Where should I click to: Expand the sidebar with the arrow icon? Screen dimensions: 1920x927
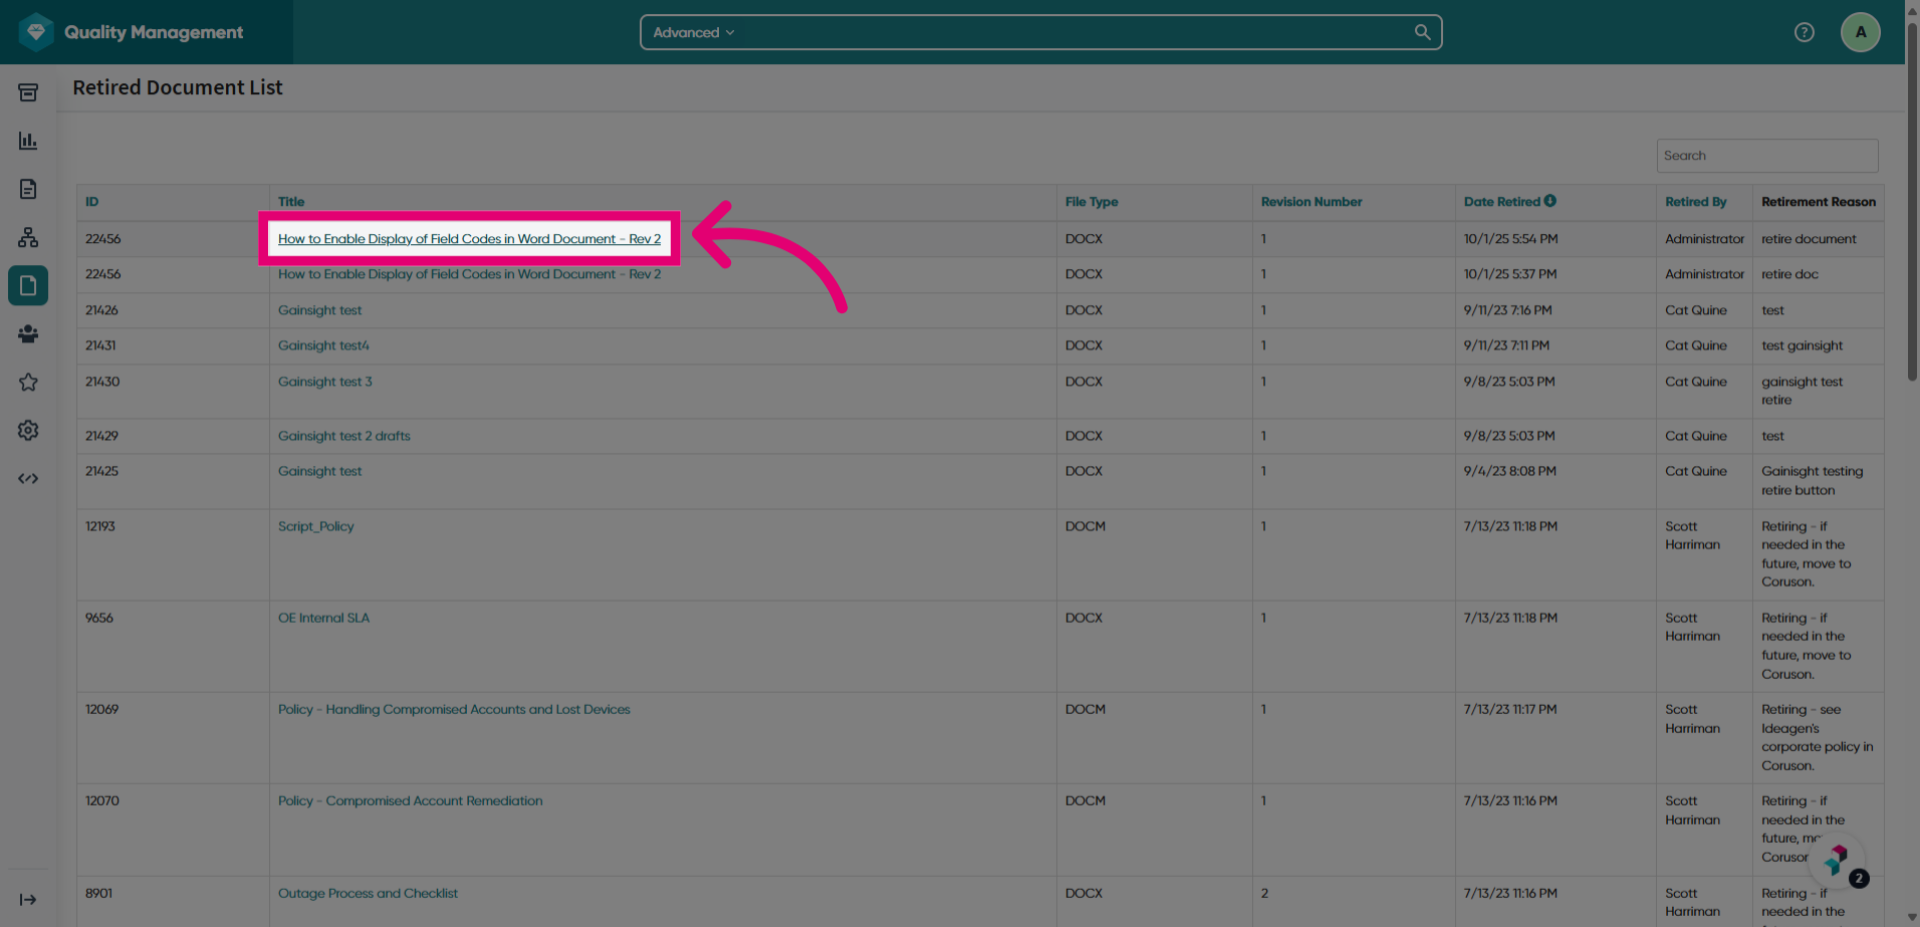click(x=28, y=900)
